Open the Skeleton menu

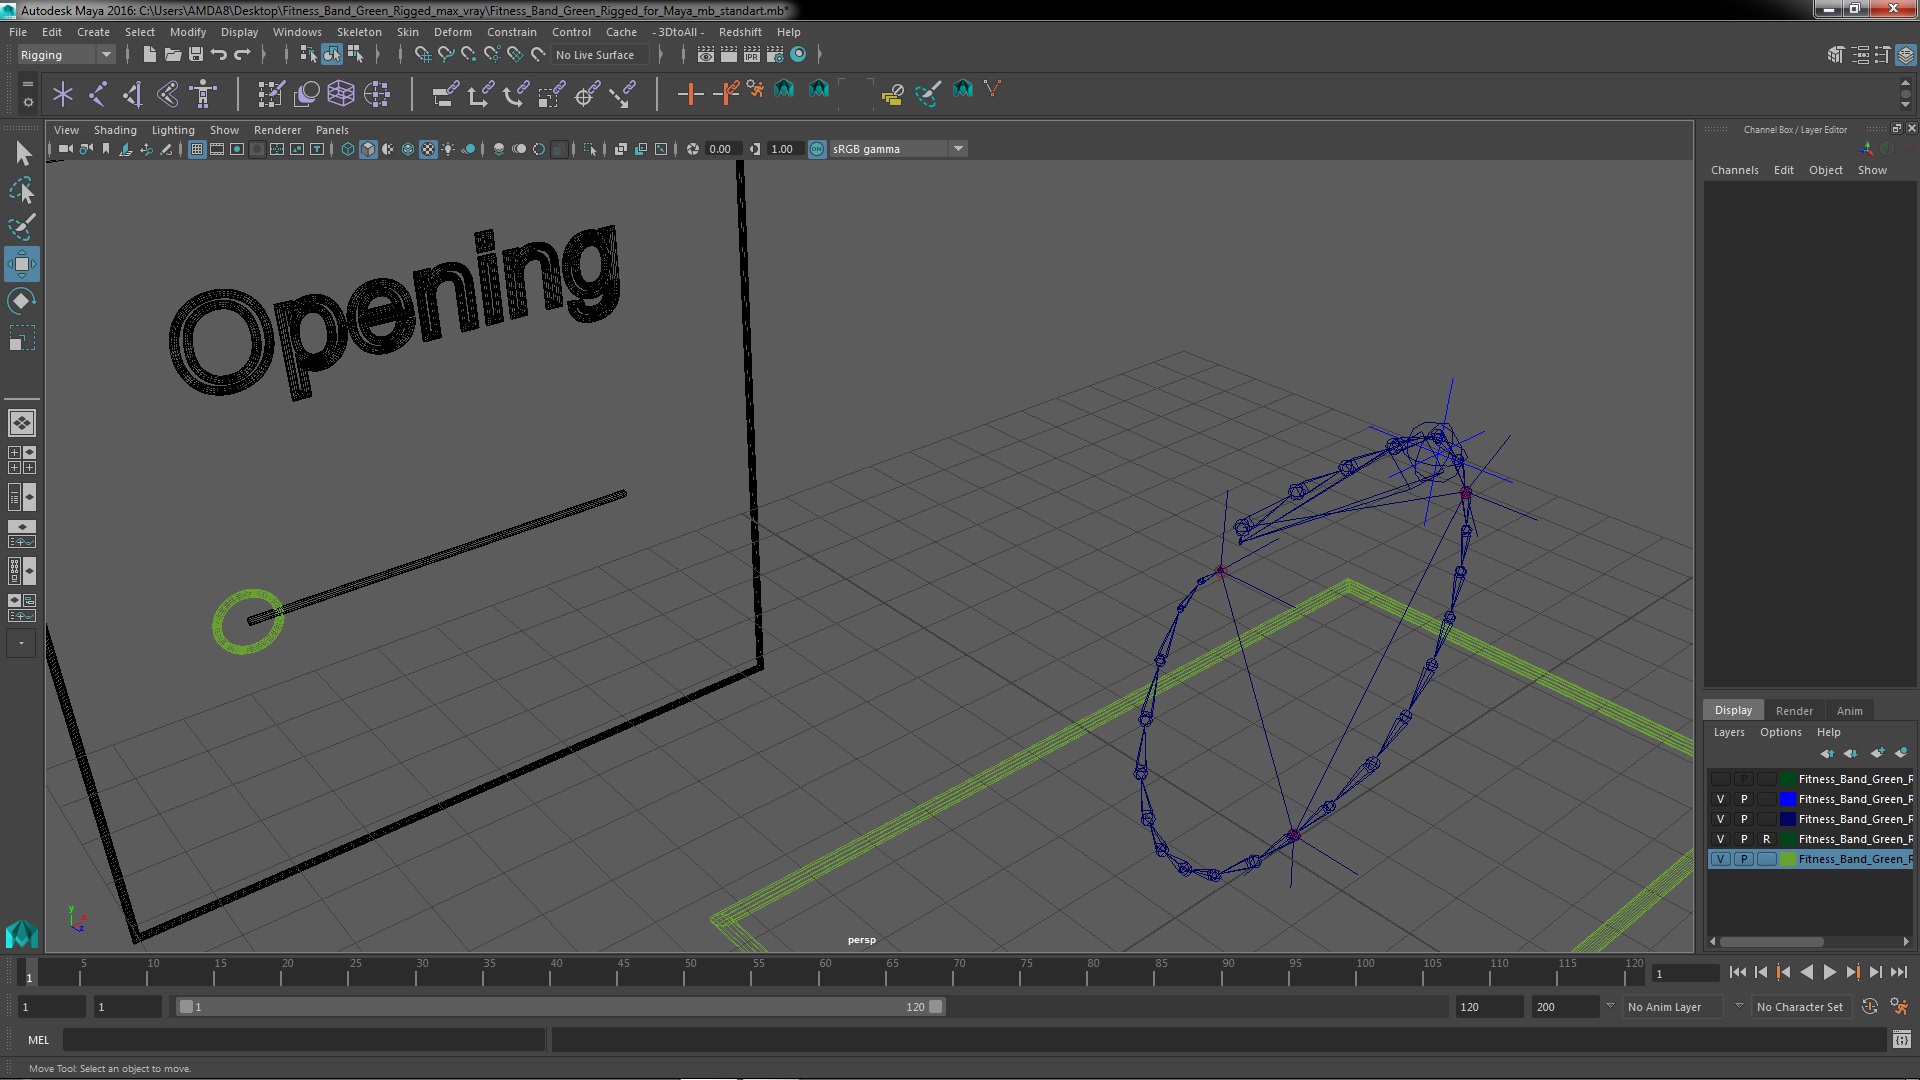click(x=358, y=32)
